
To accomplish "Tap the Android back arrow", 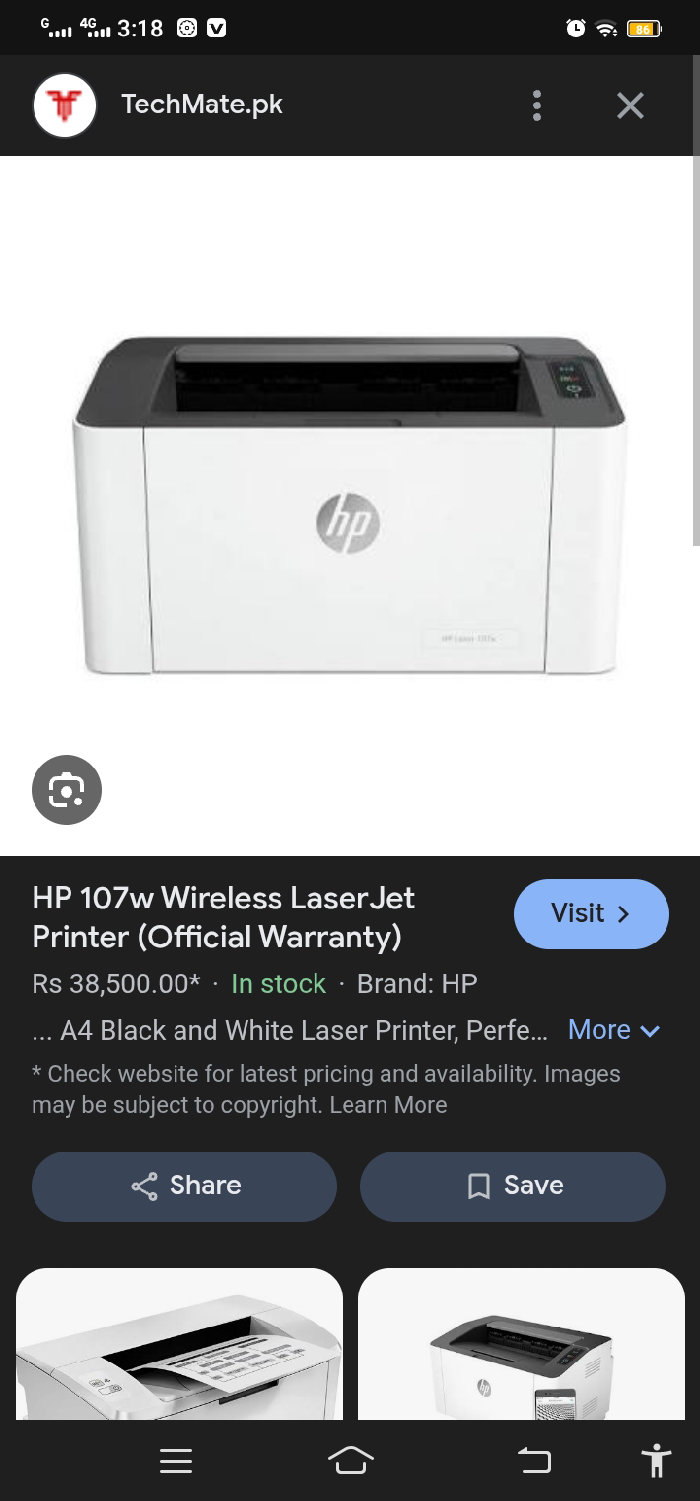I will (534, 1461).
